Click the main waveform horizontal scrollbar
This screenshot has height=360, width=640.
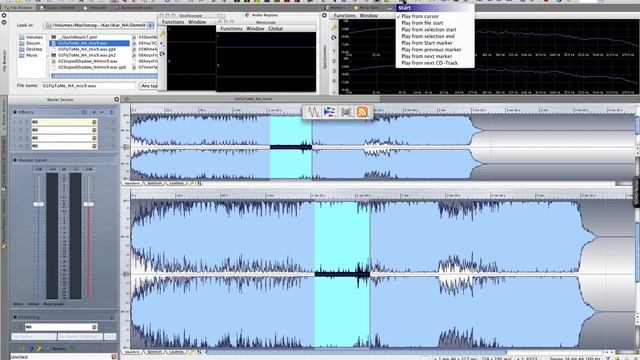pos(356,352)
